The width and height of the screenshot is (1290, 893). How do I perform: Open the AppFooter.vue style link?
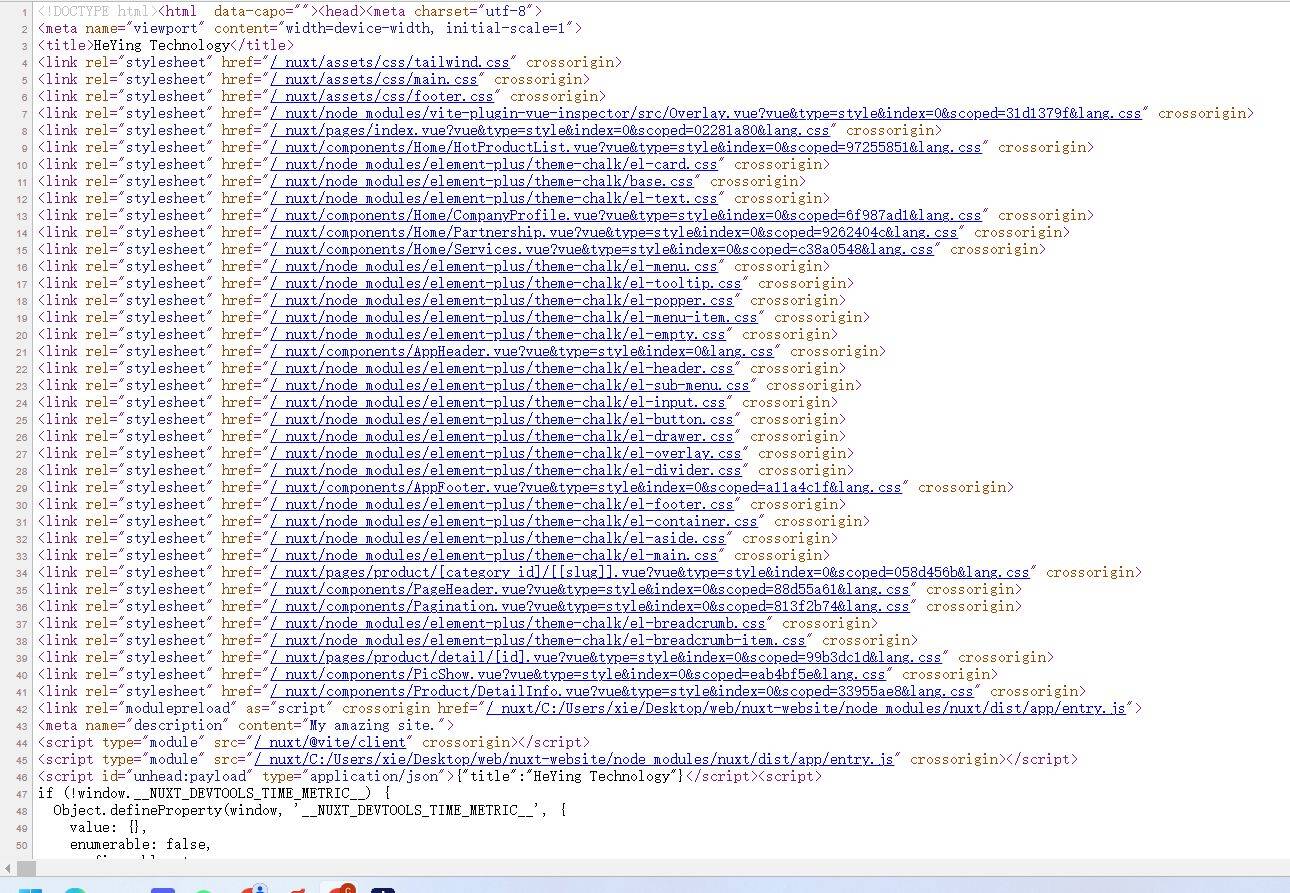click(586, 487)
